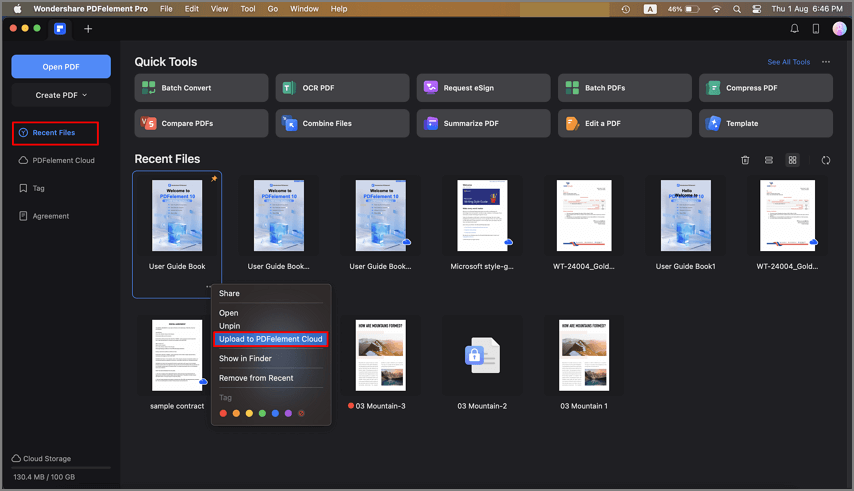
Task: Click the Open PDF button
Action: tap(61, 66)
